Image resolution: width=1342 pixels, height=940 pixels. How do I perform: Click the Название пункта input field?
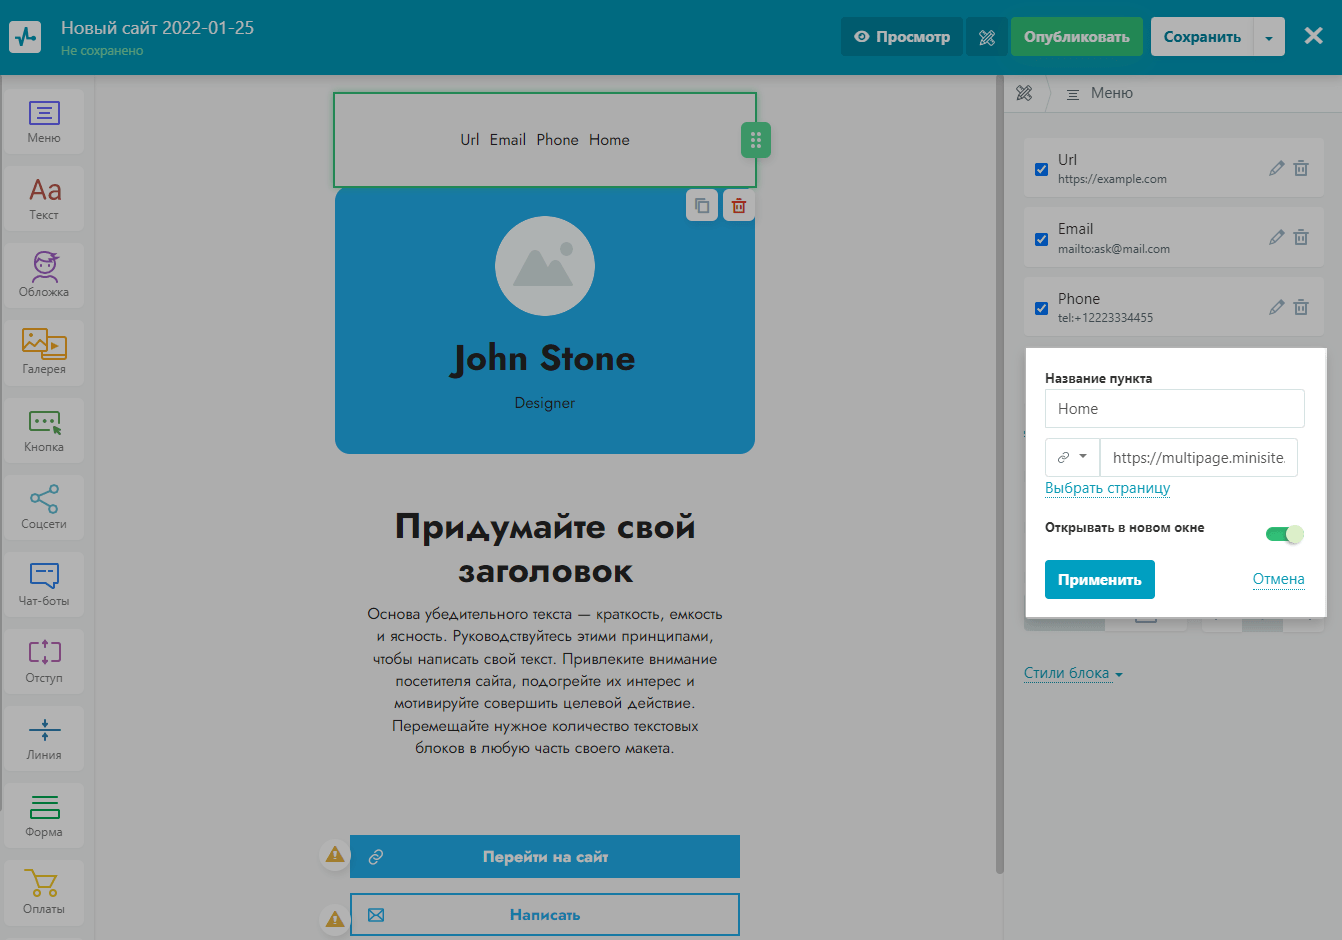coord(1174,409)
